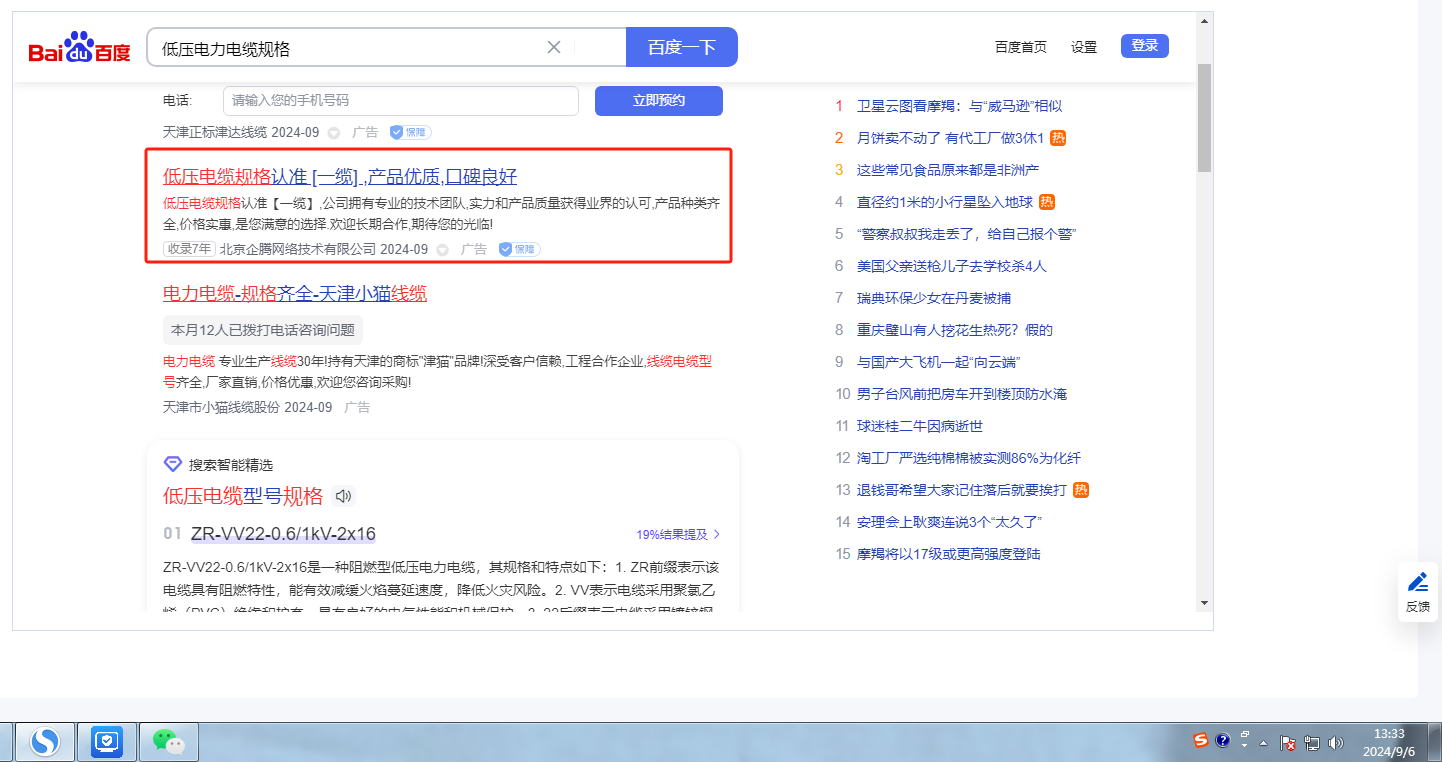Open hot search 美国父亲送枪儿子去学校杀4人
The image size is (1442, 762).
coord(952,266)
